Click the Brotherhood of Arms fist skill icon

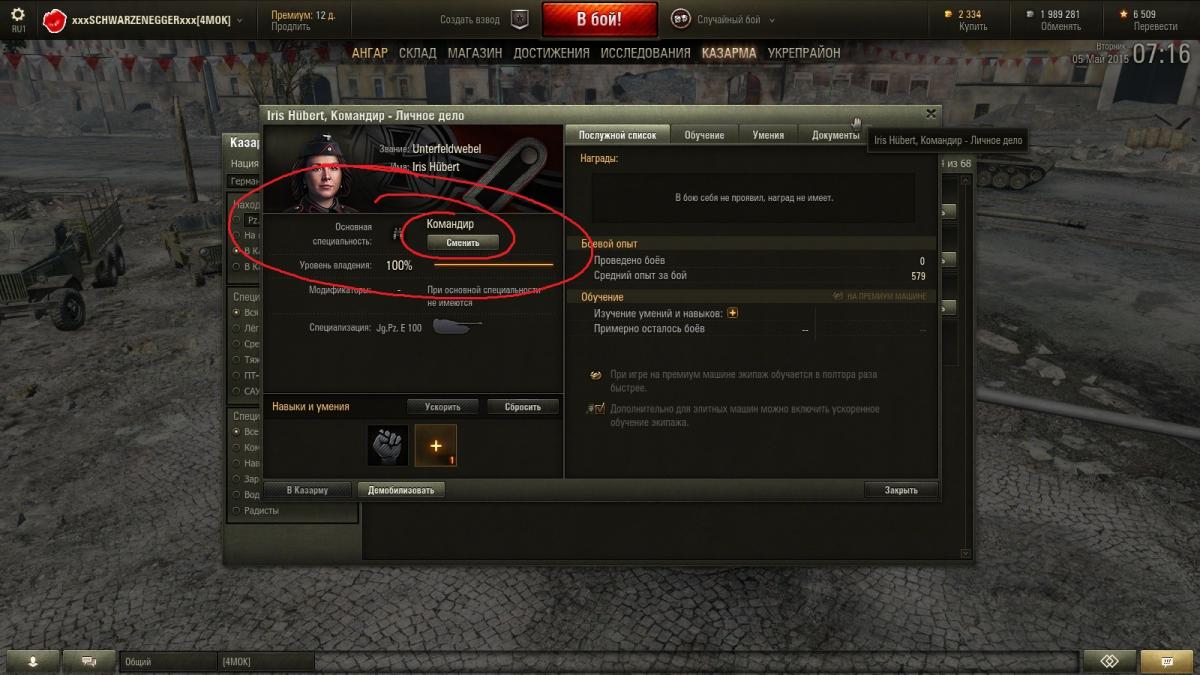coord(388,445)
